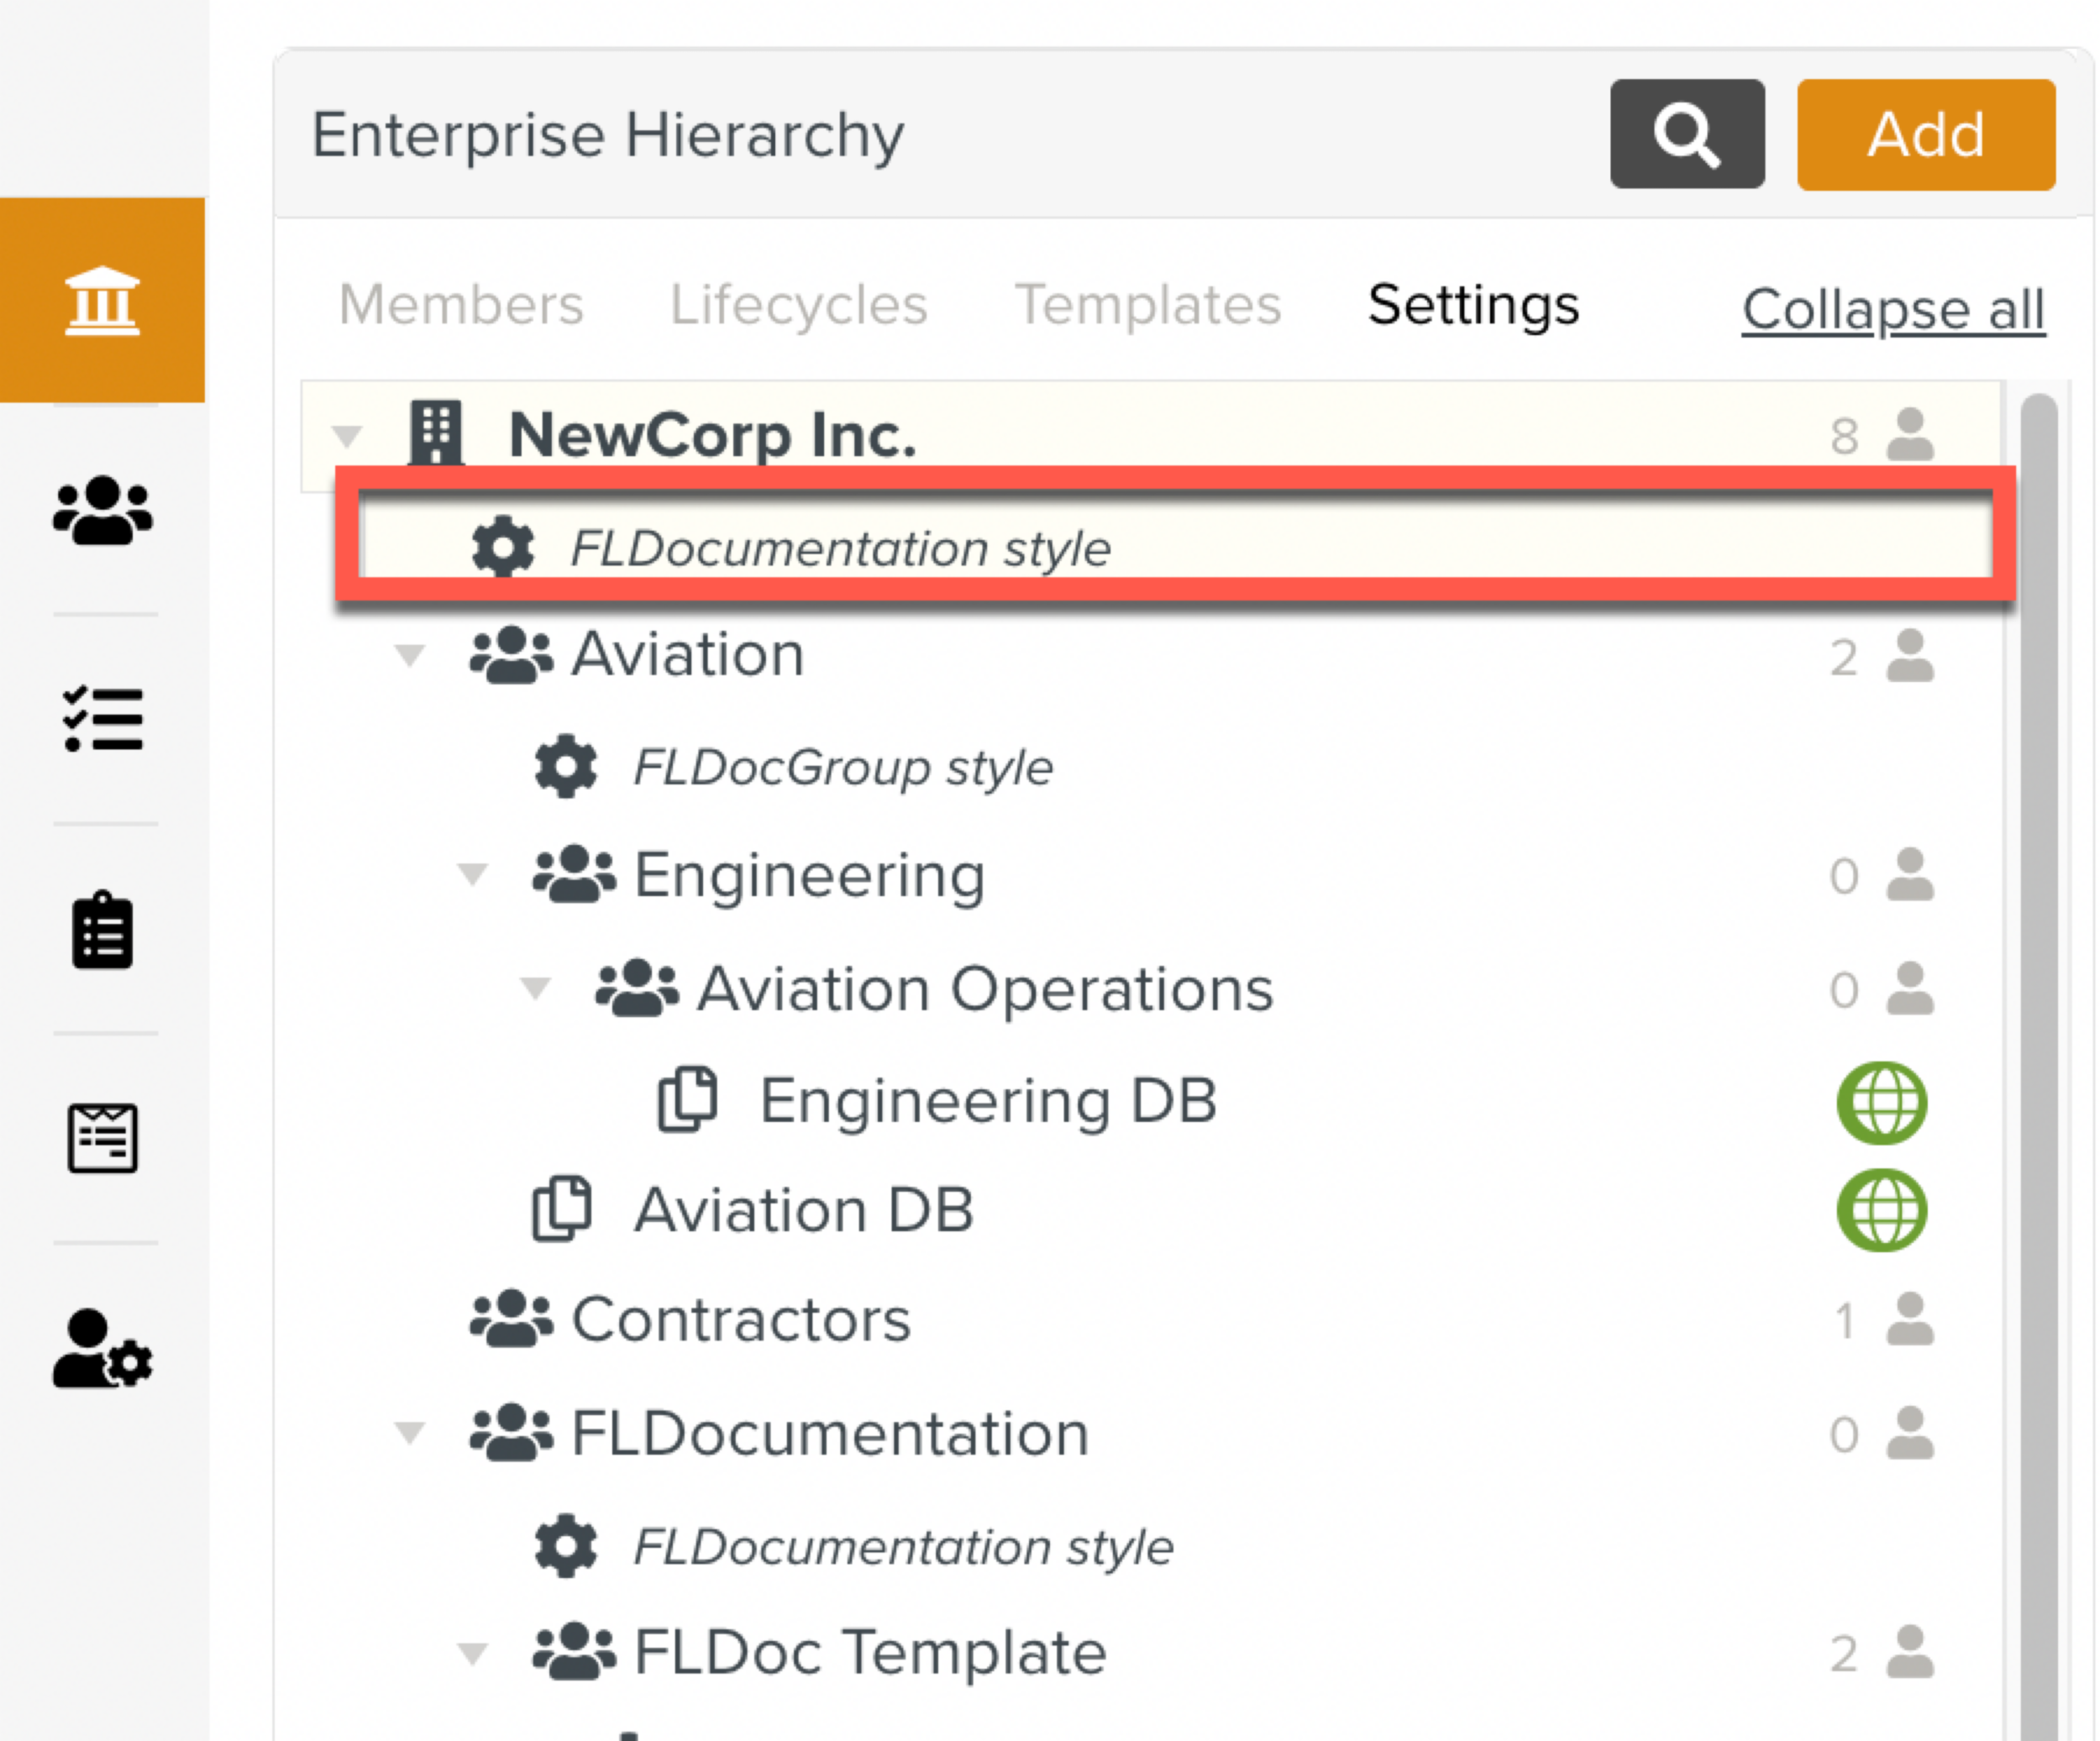This screenshot has height=1741, width=2100.
Task: Collapse the Aviation group
Action: [x=409, y=656]
